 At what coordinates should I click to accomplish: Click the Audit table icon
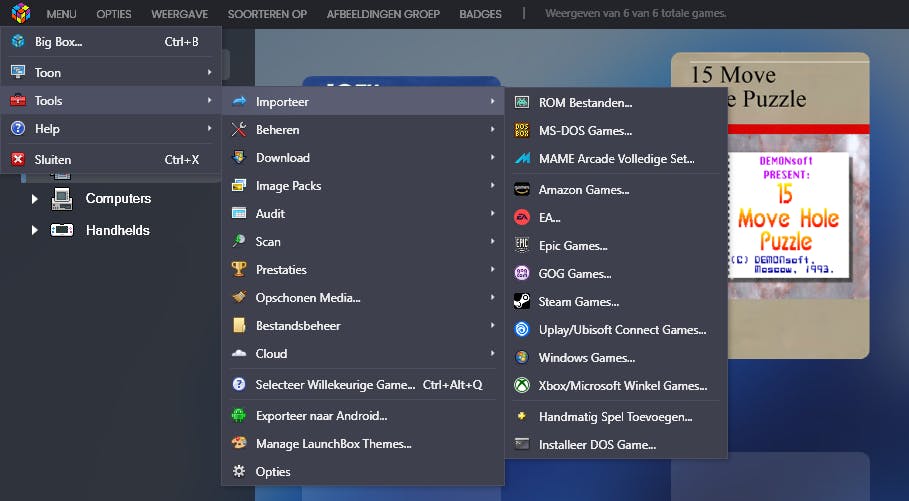(239, 213)
